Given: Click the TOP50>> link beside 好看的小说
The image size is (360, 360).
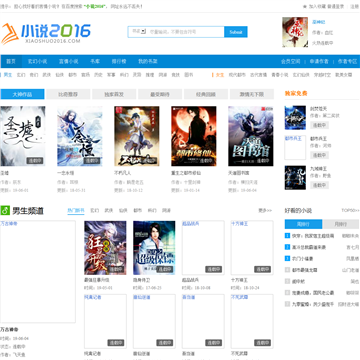Looking at the screenshot, I should coord(350,211).
